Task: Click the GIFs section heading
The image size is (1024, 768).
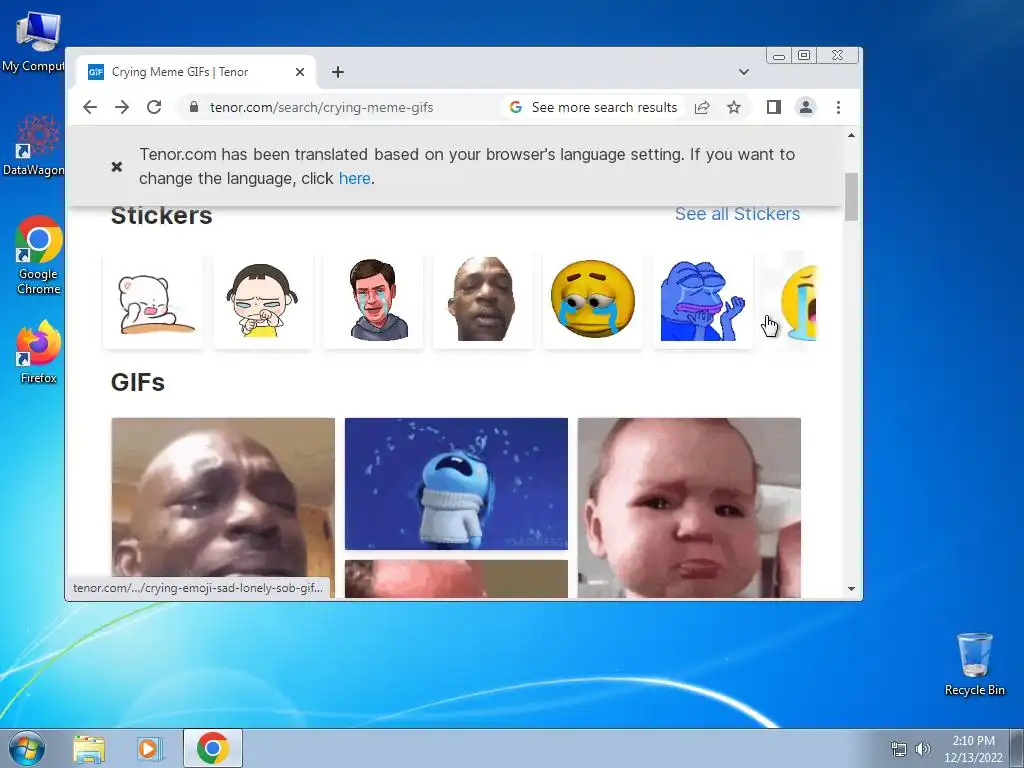Action: point(138,382)
